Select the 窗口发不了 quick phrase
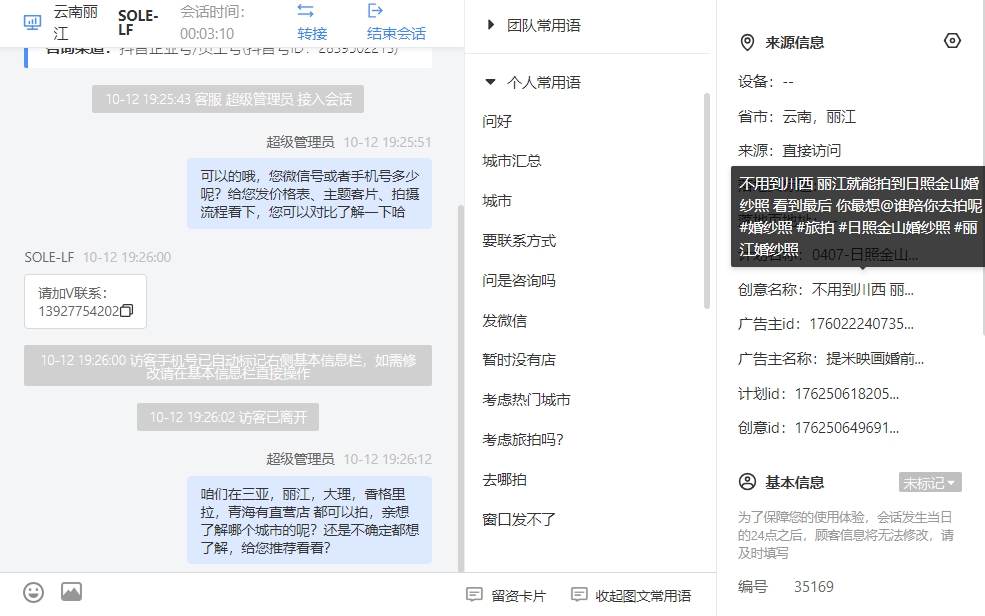This screenshot has width=985, height=616. (519, 520)
